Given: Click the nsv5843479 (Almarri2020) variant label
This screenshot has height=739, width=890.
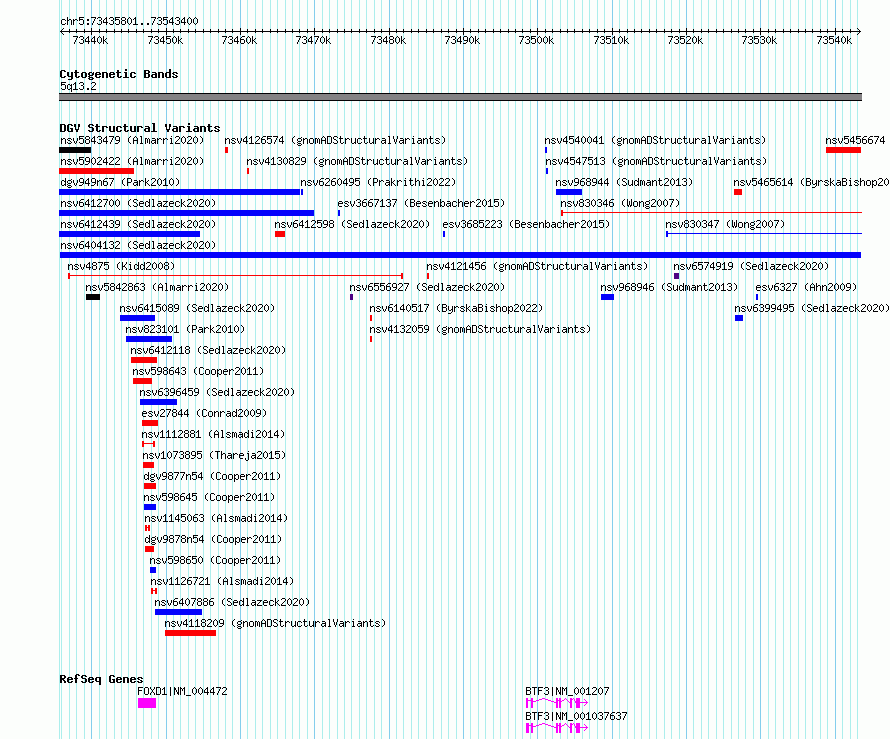Looking at the screenshot, I should click(132, 140).
